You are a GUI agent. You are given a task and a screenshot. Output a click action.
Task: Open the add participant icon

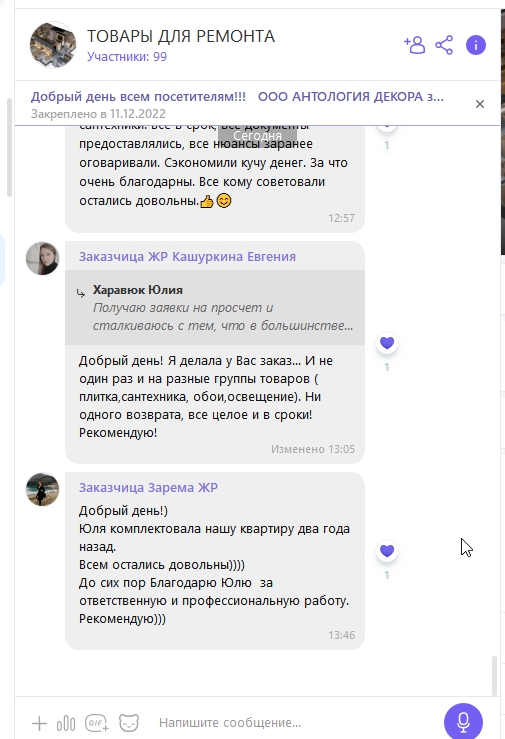coord(415,45)
